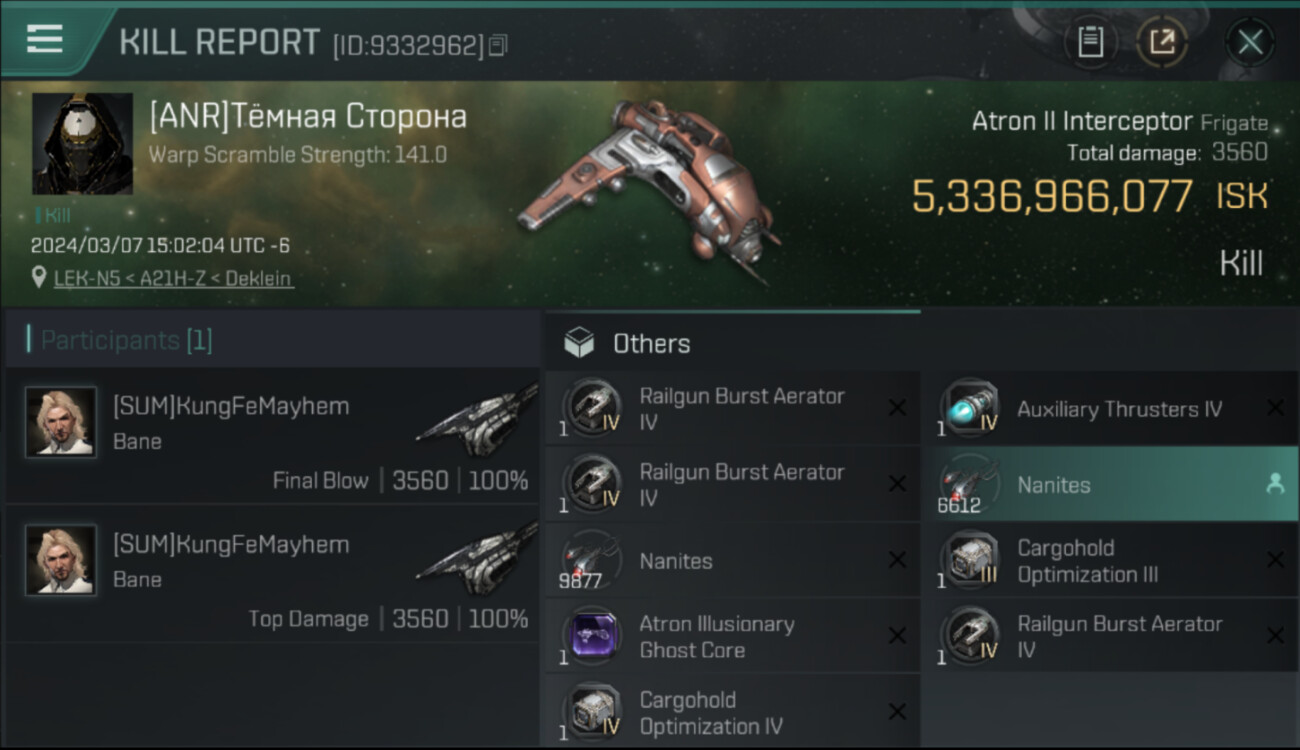Click the person icon on Nanites row
Image resolution: width=1300 pixels, height=750 pixels.
[1274, 484]
